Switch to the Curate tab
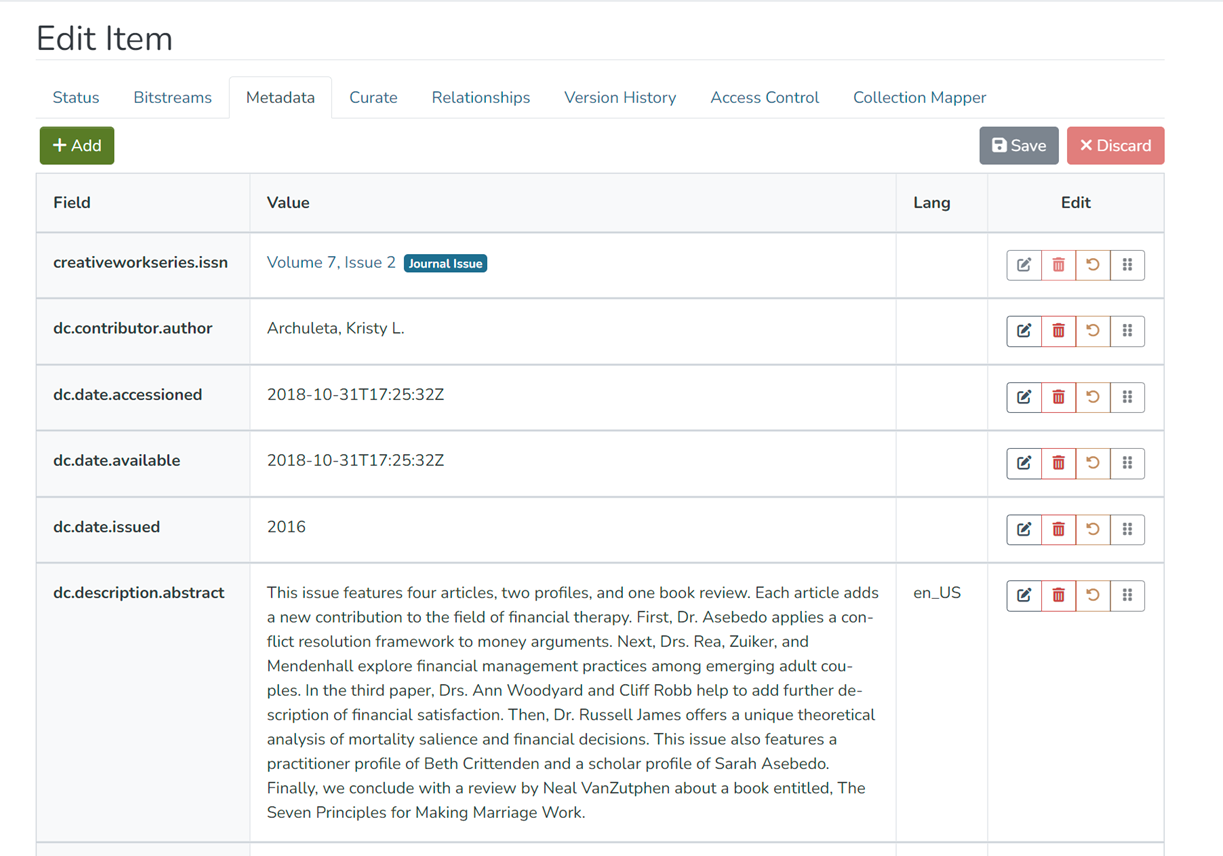The height and width of the screenshot is (856, 1223). pos(373,97)
